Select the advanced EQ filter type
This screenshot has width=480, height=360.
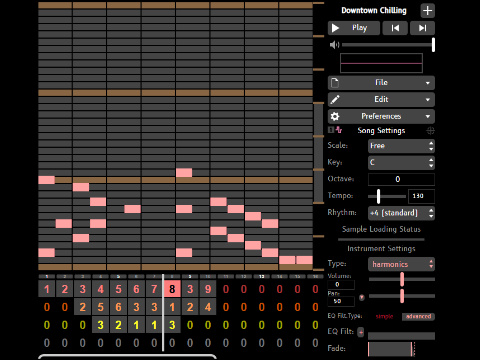[418, 316]
